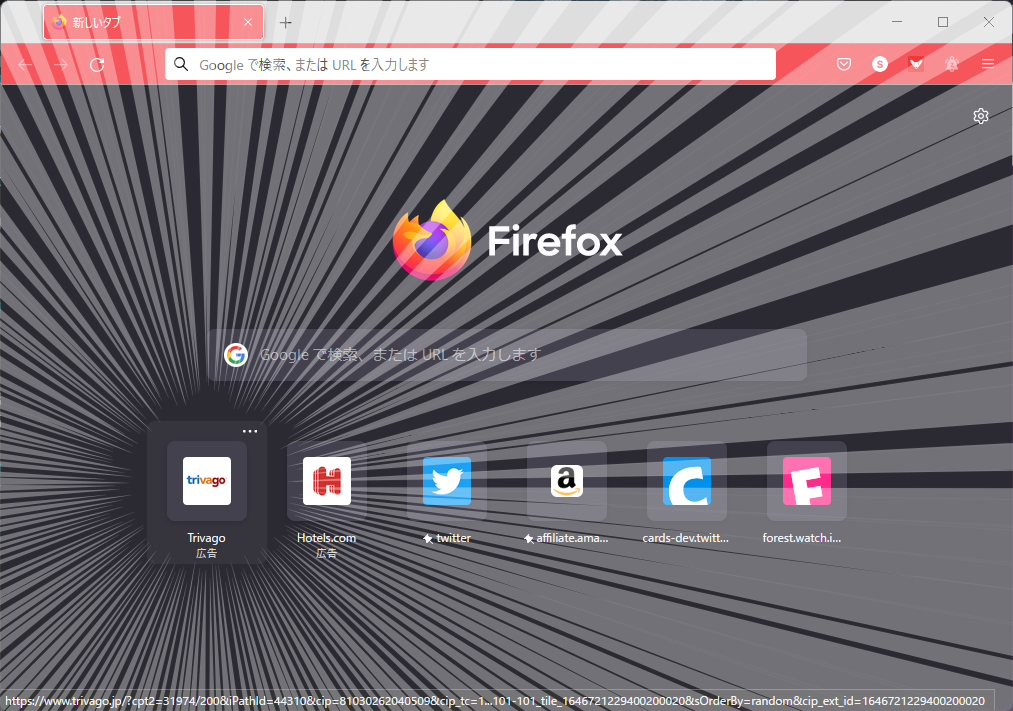Click the circular S extension icon
Image resolution: width=1013 pixels, height=711 pixels.
[x=879, y=64]
